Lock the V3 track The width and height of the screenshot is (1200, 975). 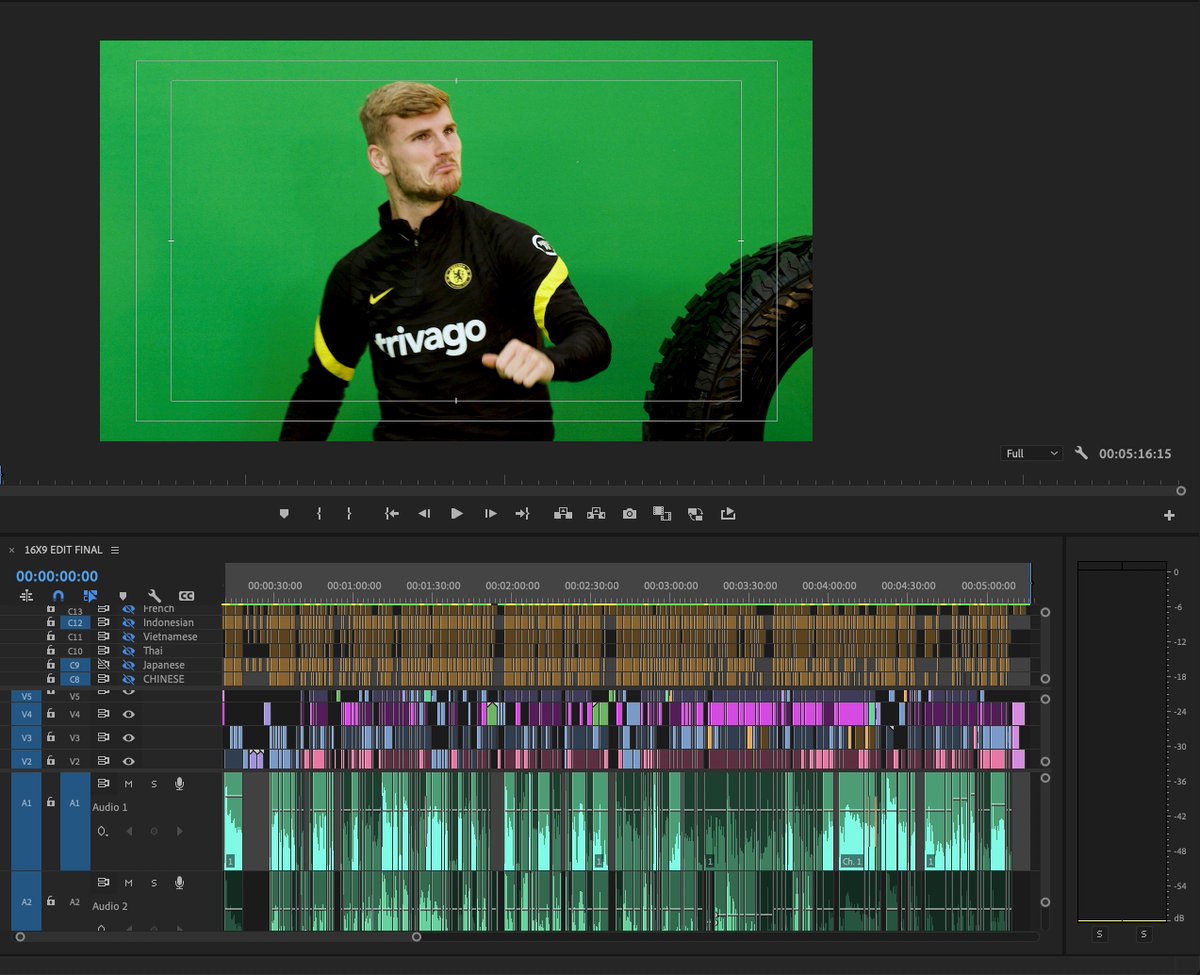click(x=51, y=737)
